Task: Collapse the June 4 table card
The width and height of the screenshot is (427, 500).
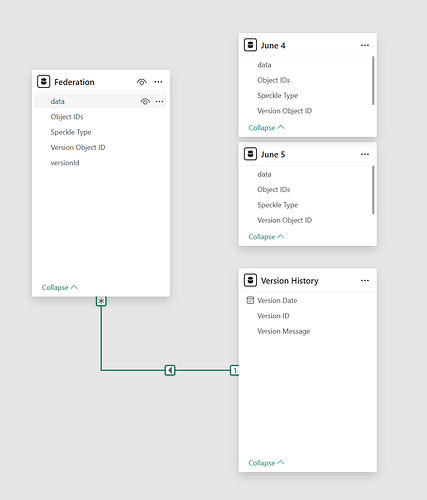Action: (266, 128)
